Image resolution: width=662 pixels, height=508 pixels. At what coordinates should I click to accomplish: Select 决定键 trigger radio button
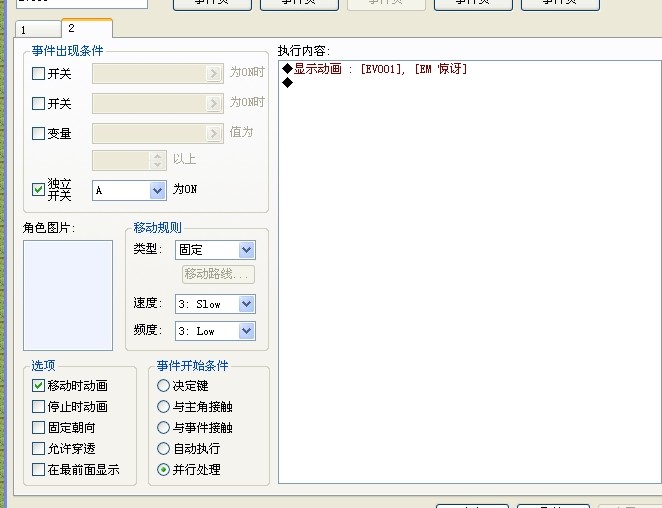[x=163, y=385]
